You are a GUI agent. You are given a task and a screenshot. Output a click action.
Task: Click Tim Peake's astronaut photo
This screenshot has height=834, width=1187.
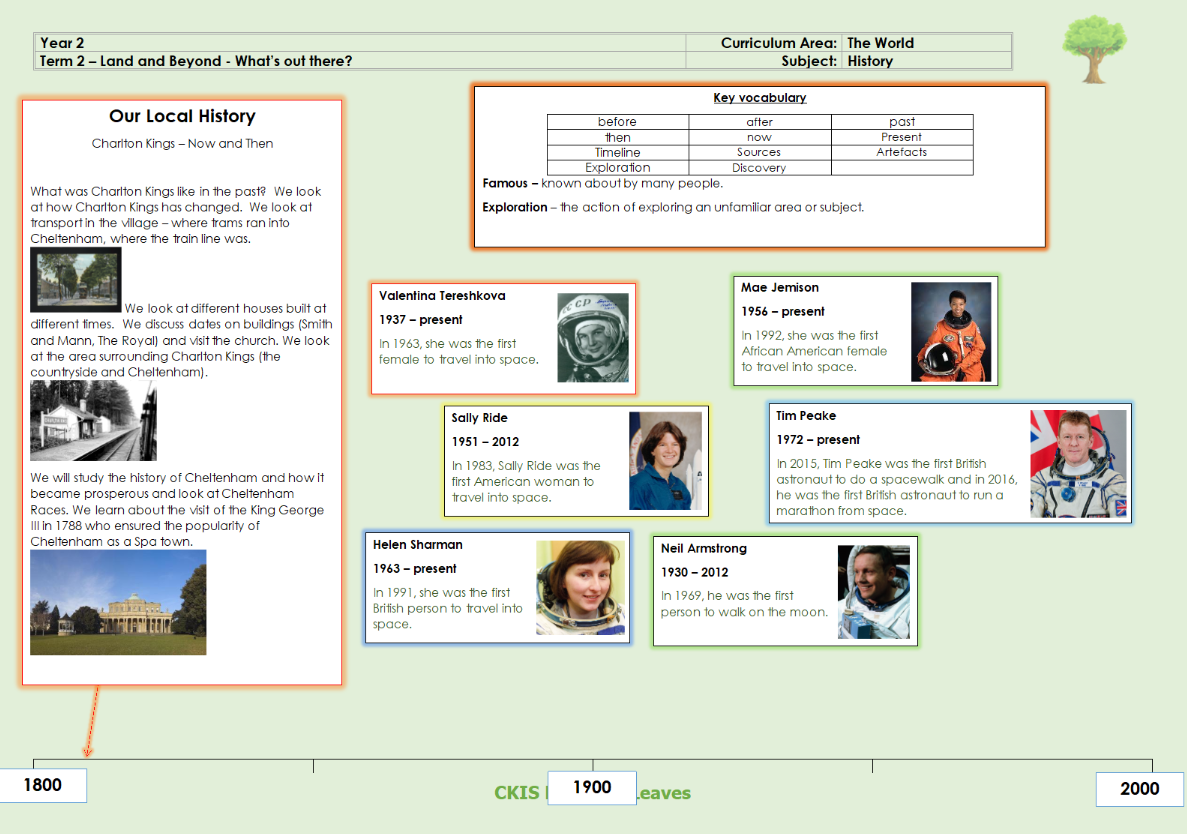(1079, 464)
